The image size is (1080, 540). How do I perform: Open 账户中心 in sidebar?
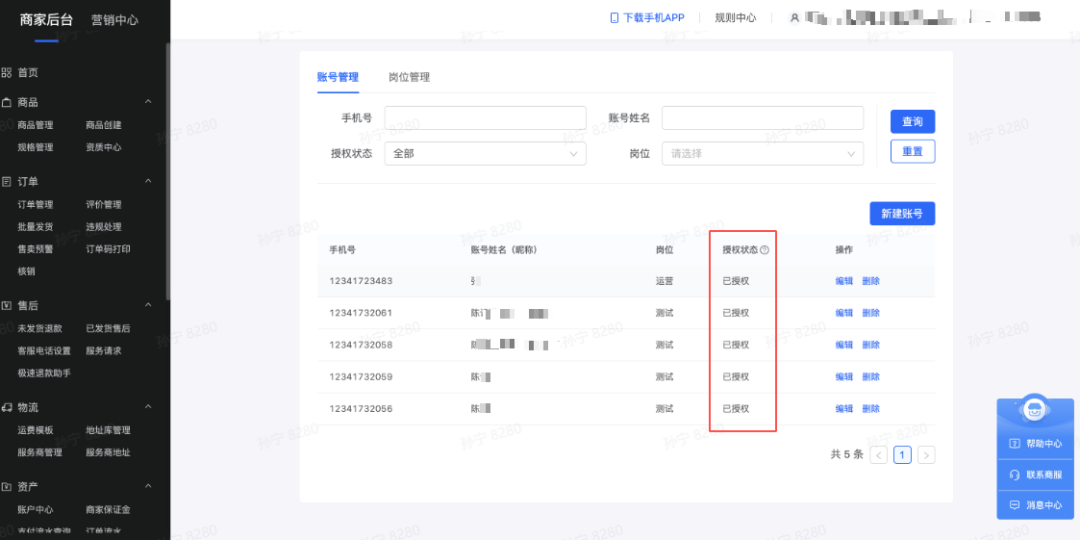[x=35, y=510]
